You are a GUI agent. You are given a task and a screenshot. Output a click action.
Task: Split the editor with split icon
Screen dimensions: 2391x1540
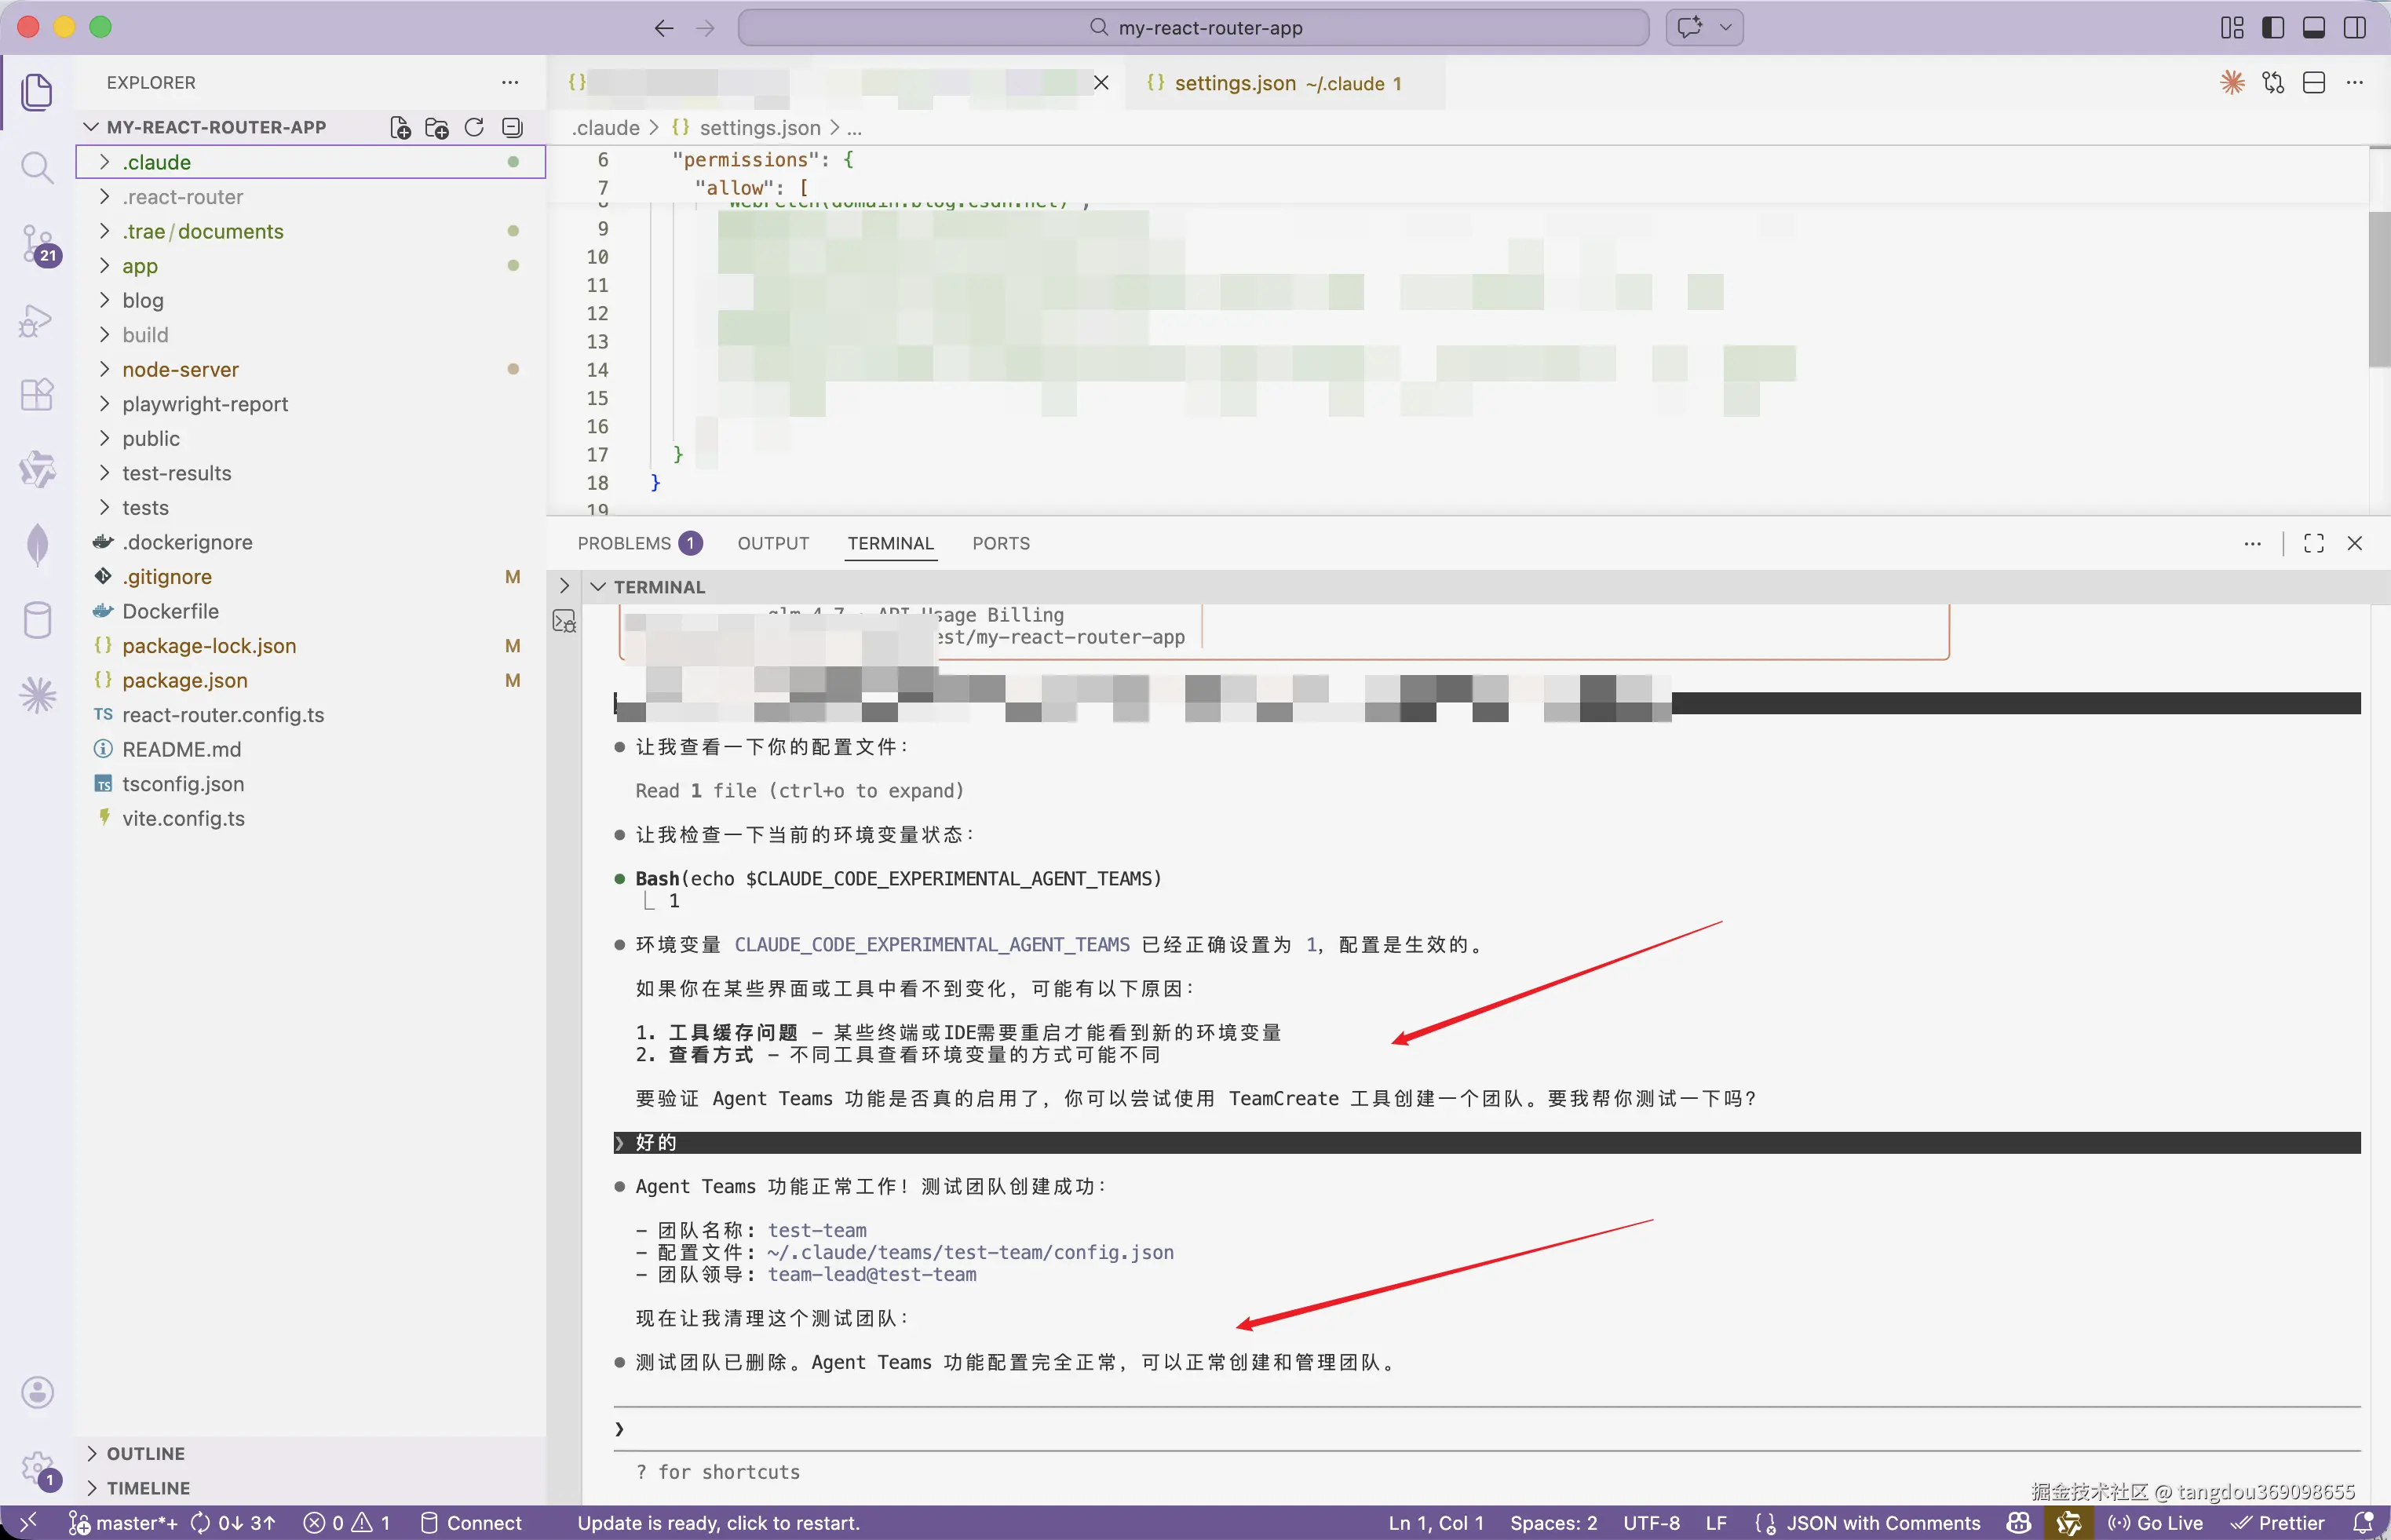click(2314, 83)
